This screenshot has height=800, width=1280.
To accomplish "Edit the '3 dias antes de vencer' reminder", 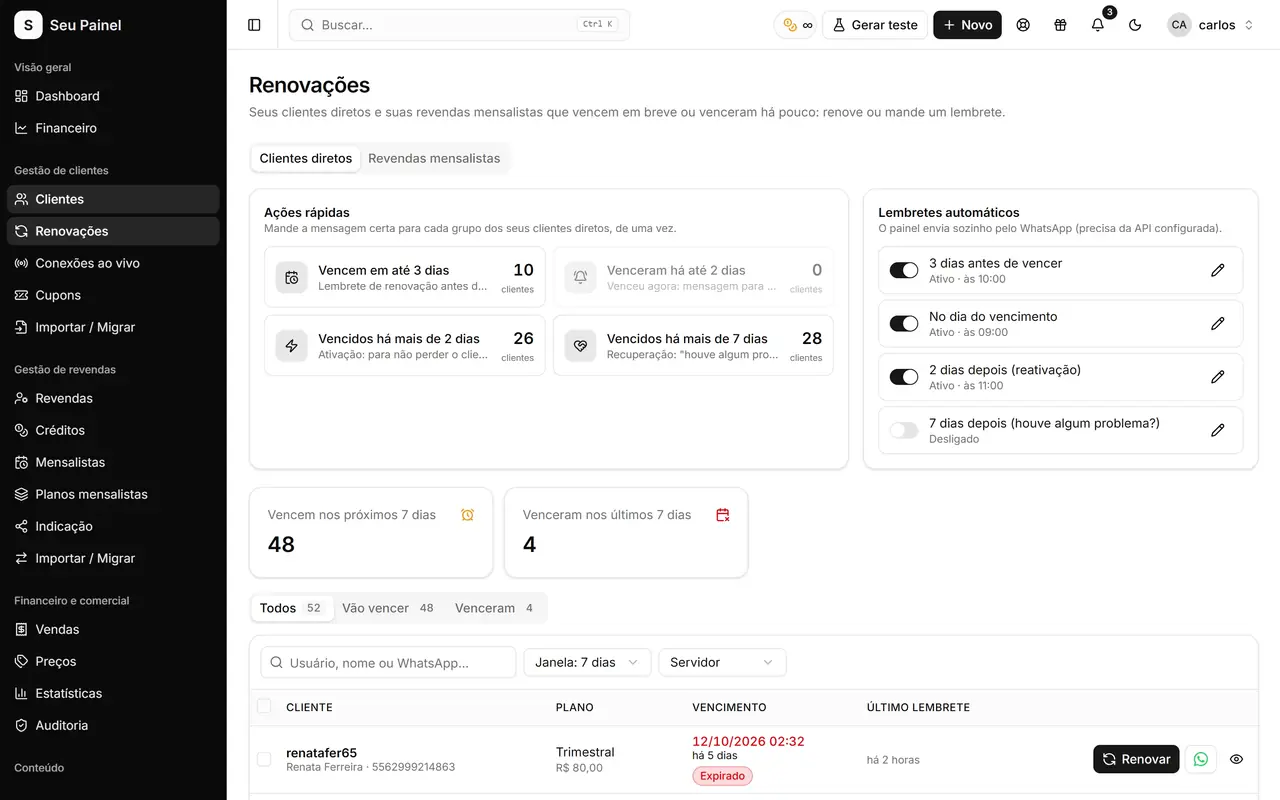I will 1217,270.
